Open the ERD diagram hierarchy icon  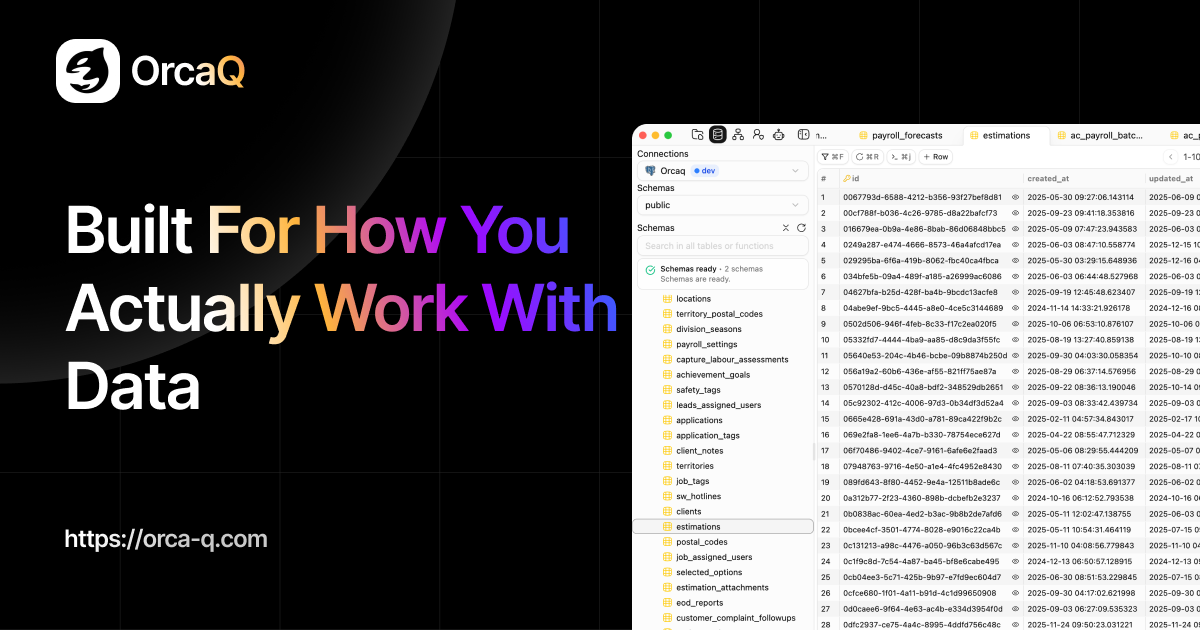coord(738,135)
